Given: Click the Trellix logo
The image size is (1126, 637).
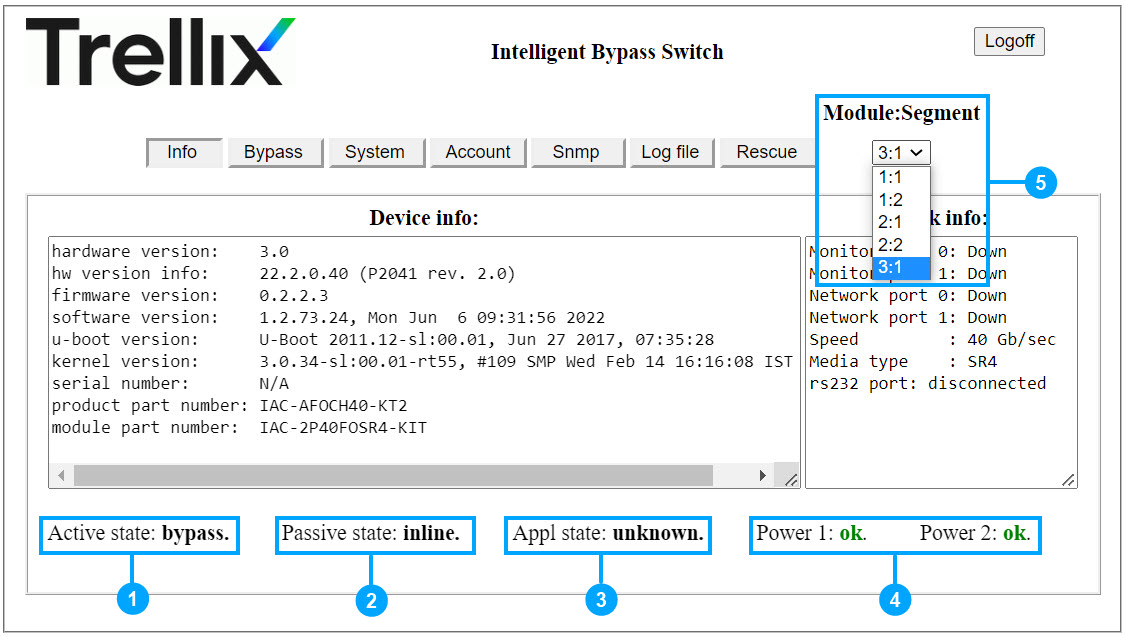Looking at the screenshot, I should [160, 52].
